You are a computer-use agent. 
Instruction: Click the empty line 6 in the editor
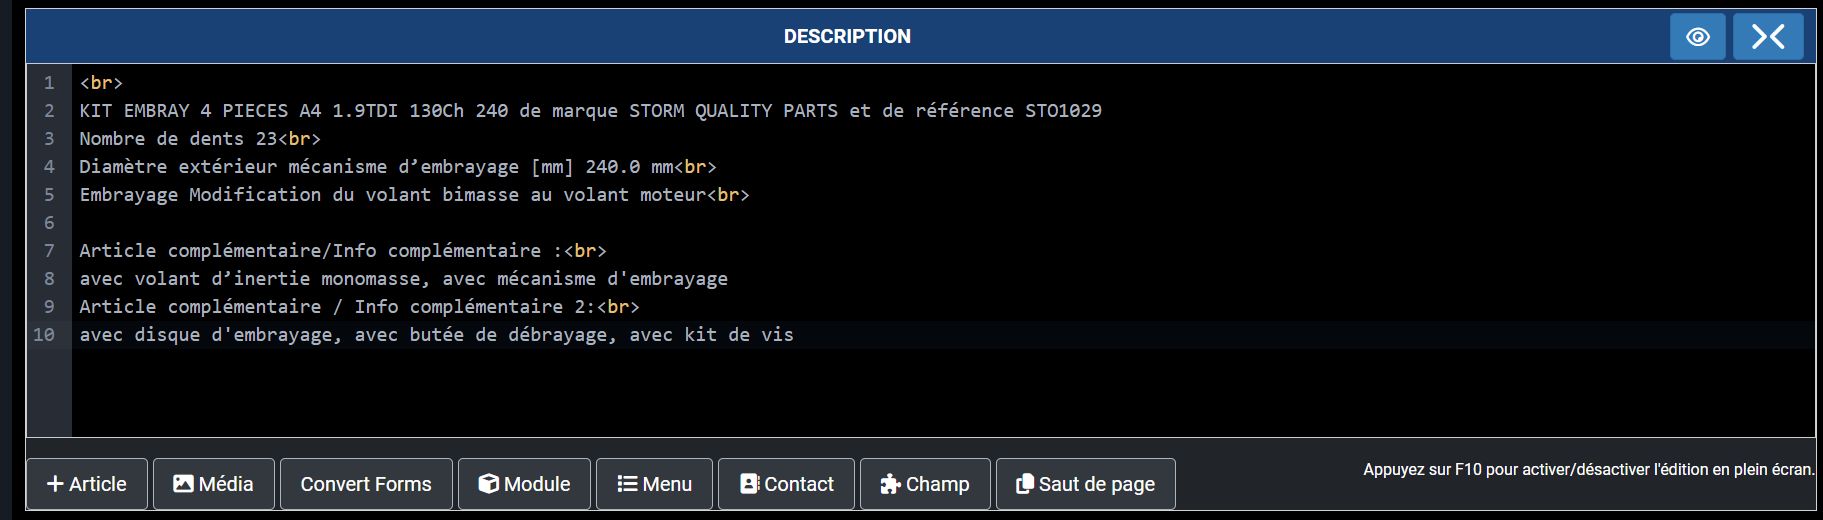943,223
